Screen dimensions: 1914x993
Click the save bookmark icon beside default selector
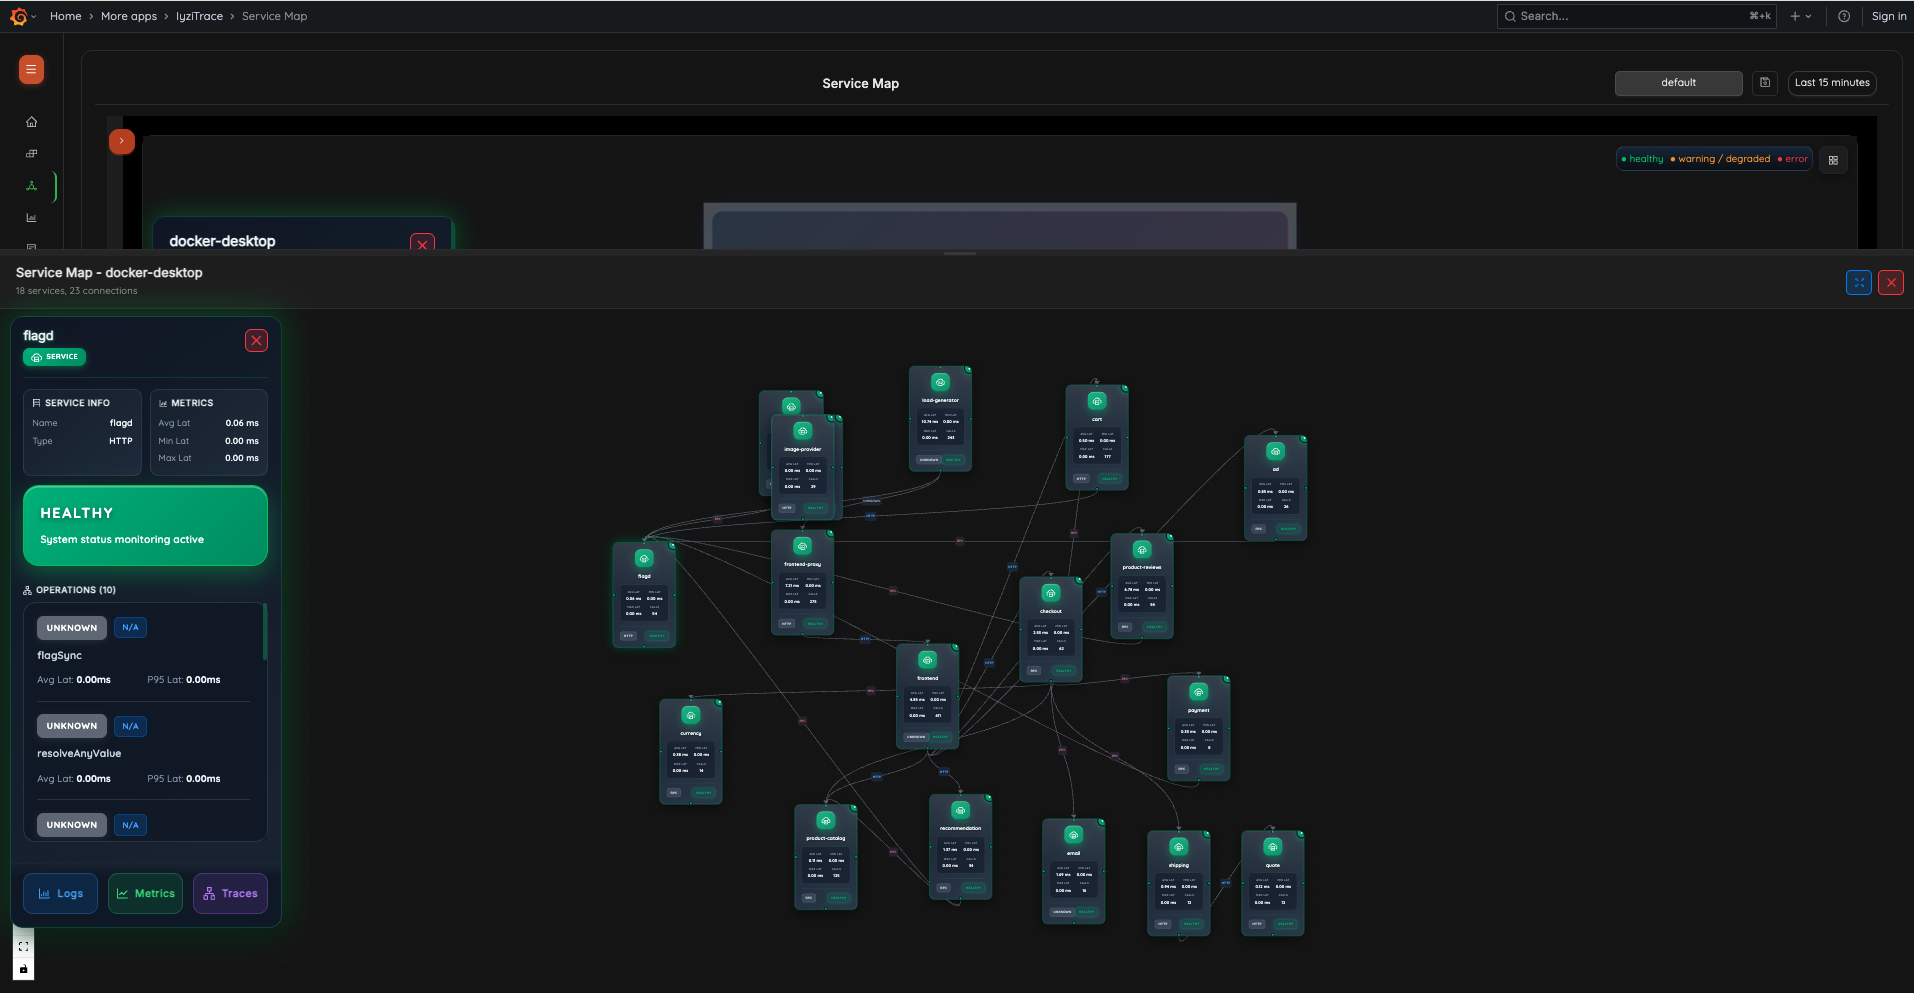click(1764, 83)
